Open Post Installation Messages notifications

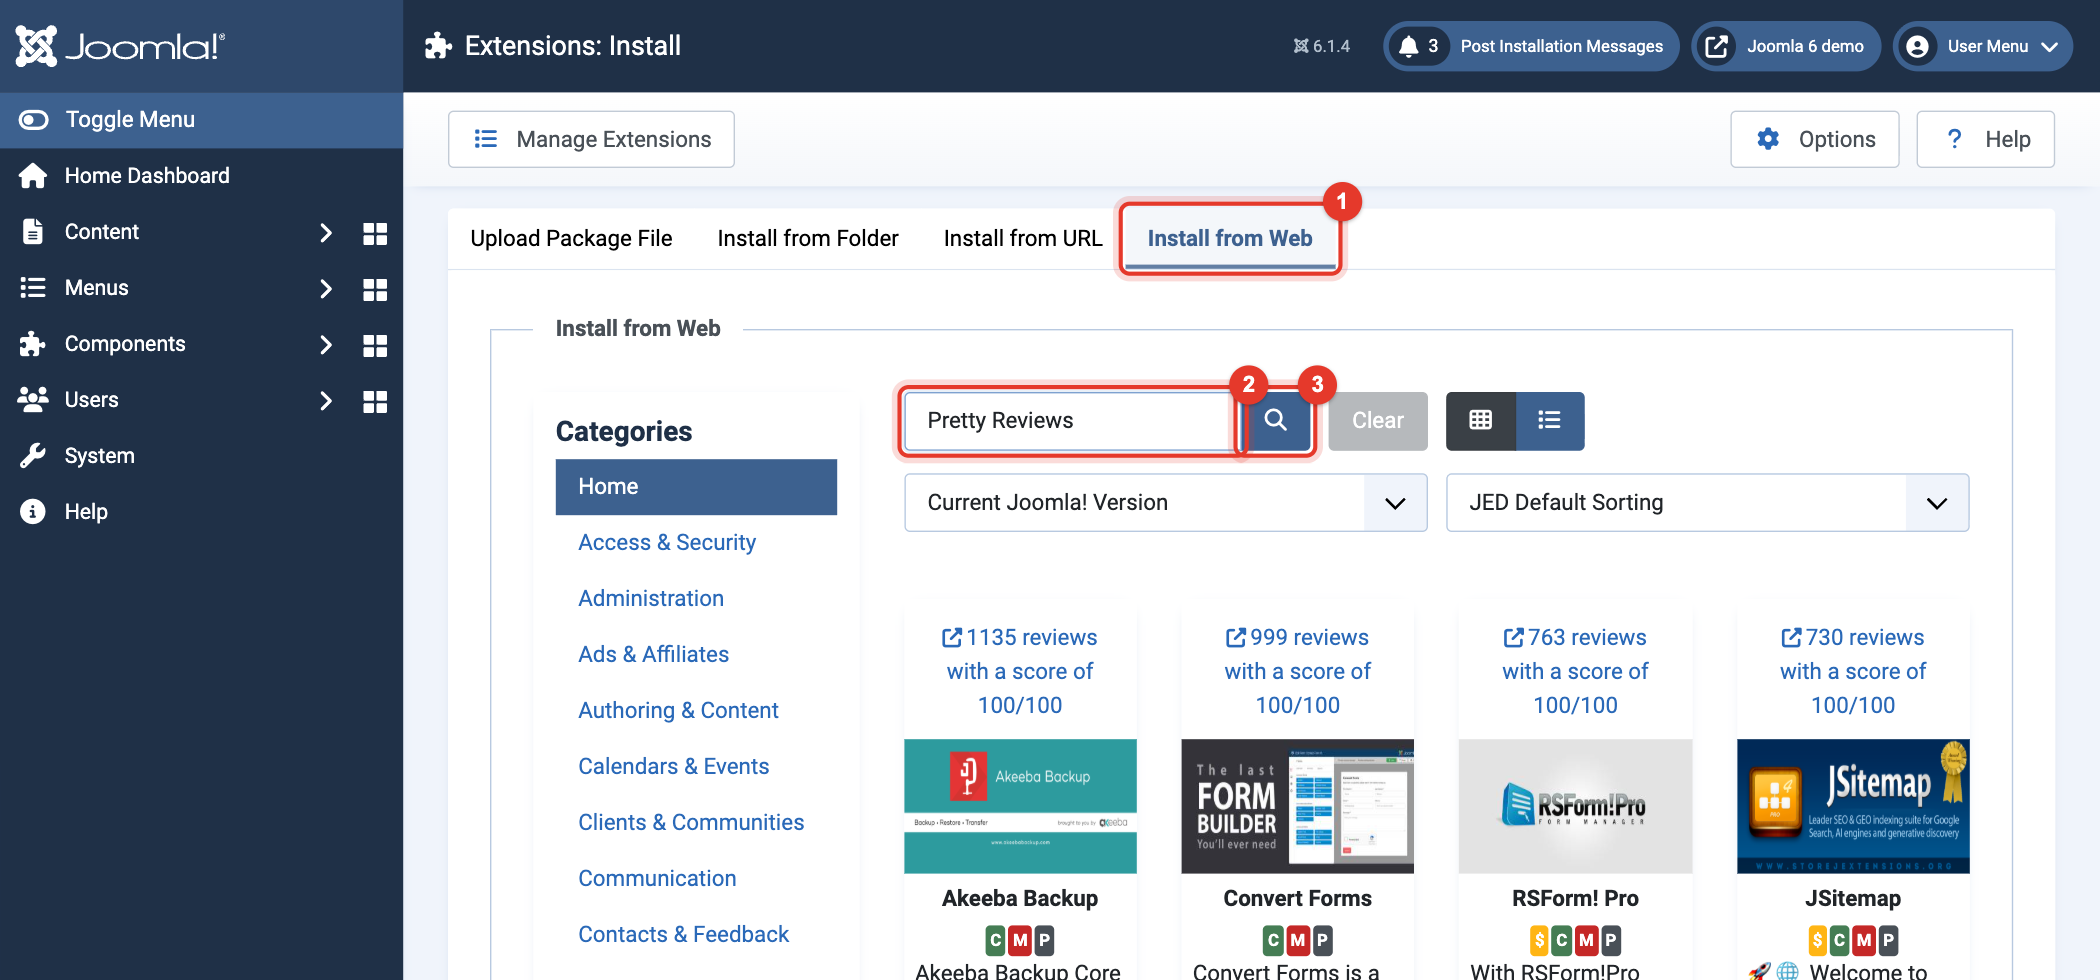[1531, 46]
